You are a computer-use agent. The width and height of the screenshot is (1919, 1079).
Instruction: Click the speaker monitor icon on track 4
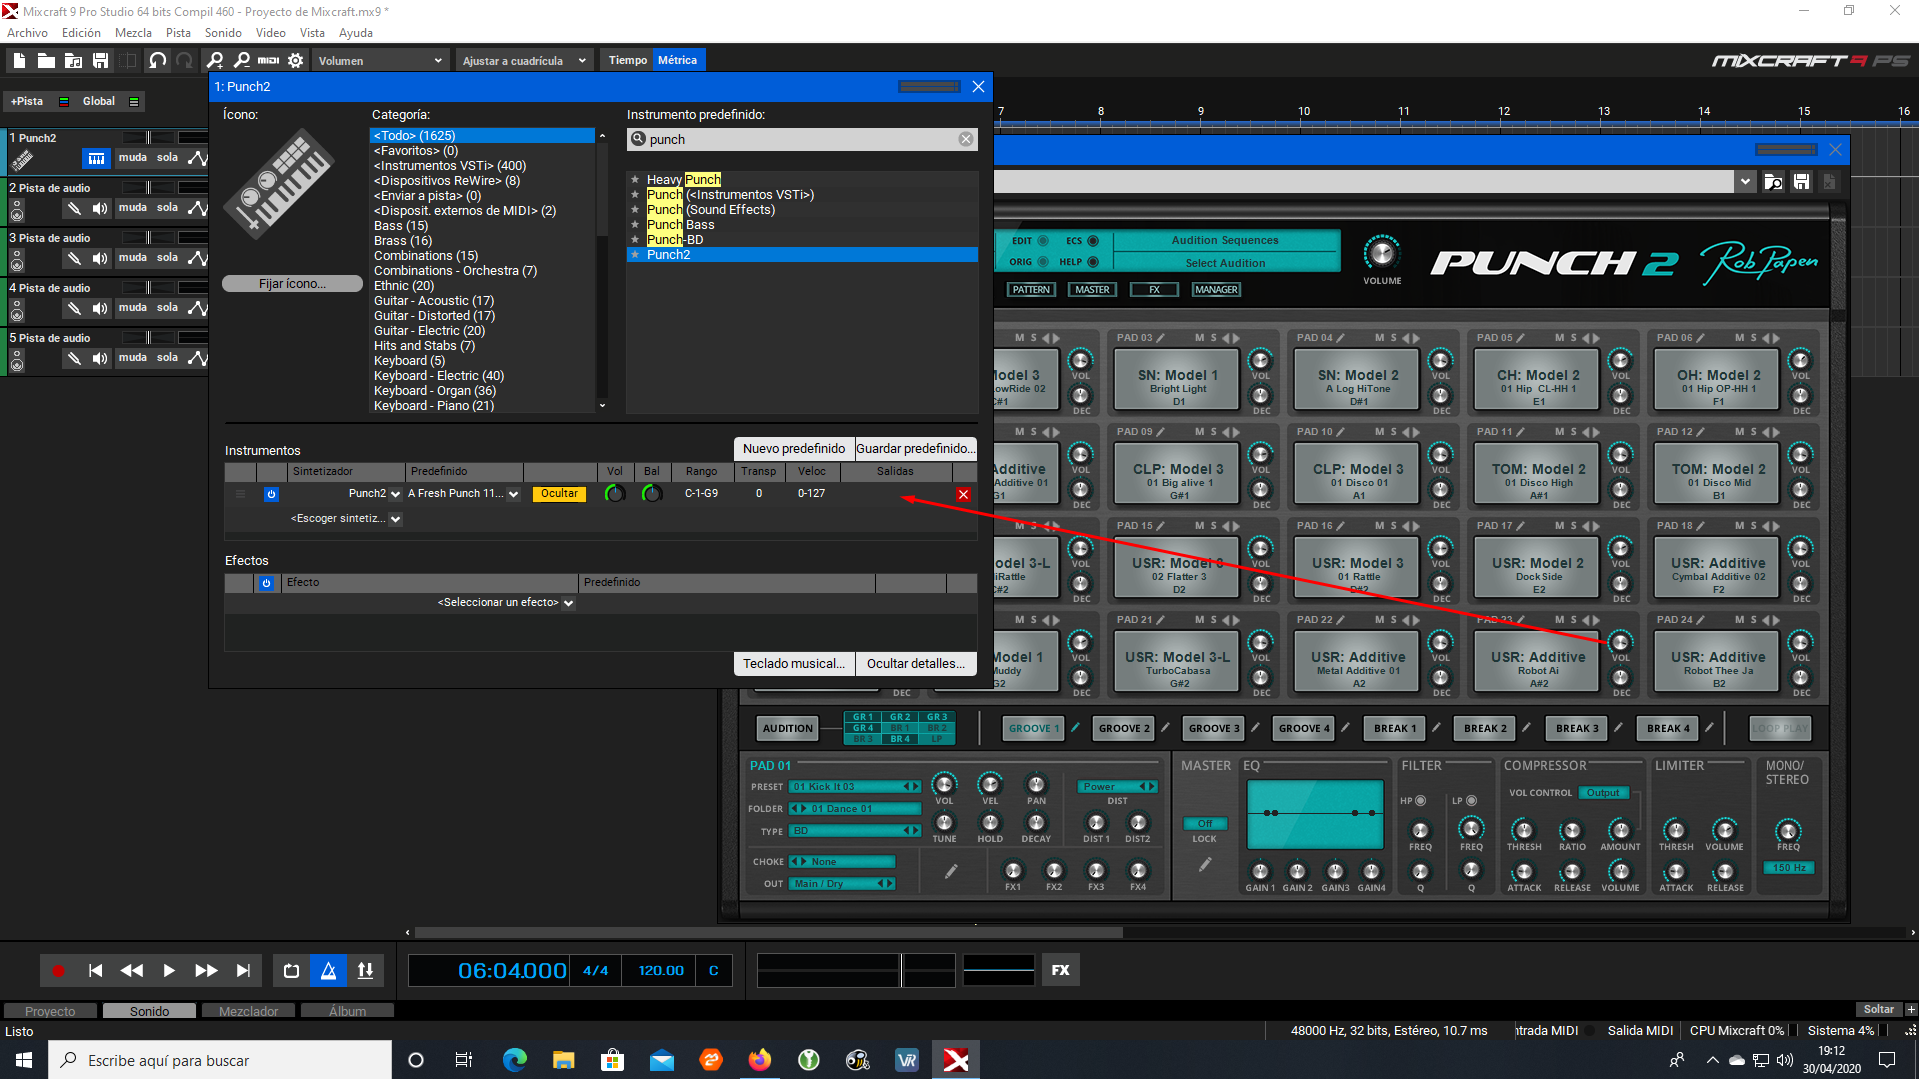click(99, 308)
